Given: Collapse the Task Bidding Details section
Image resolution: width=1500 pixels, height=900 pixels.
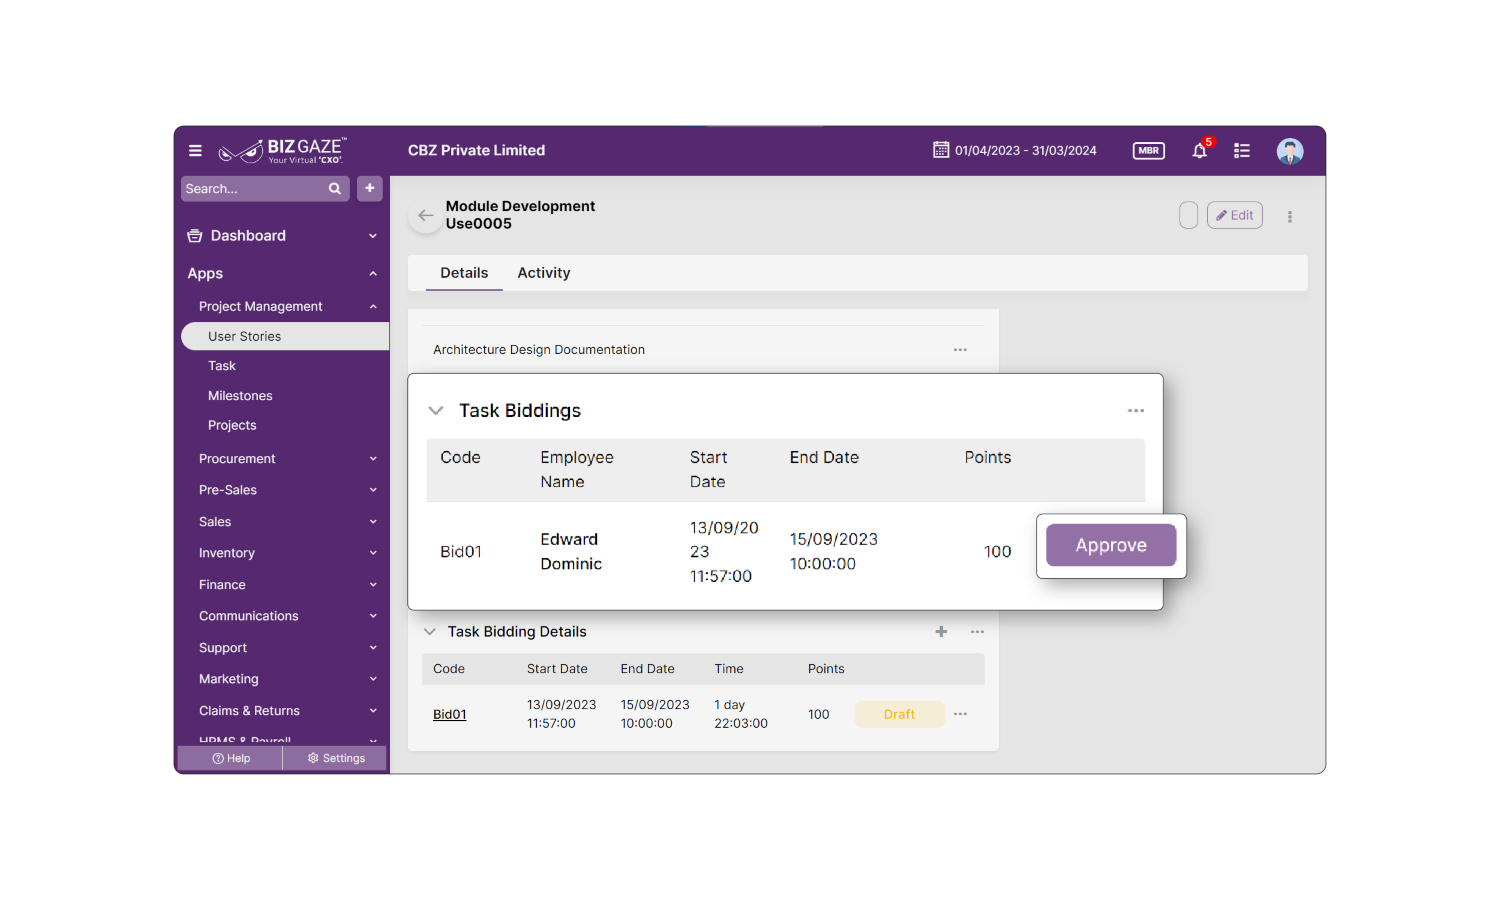Looking at the screenshot, I should pos(430,632).
